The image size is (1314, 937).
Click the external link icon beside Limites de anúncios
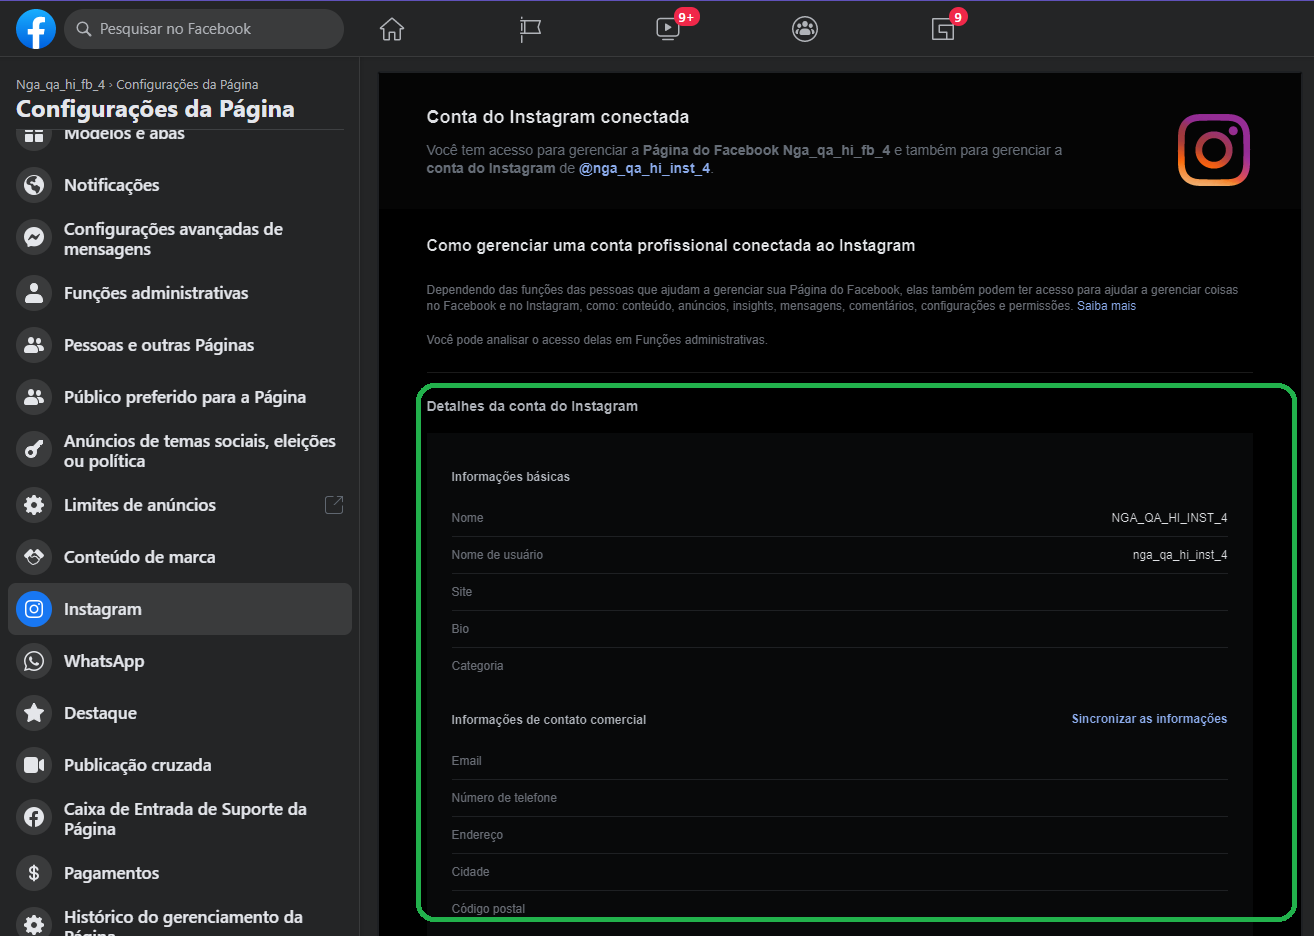(334, 505)
